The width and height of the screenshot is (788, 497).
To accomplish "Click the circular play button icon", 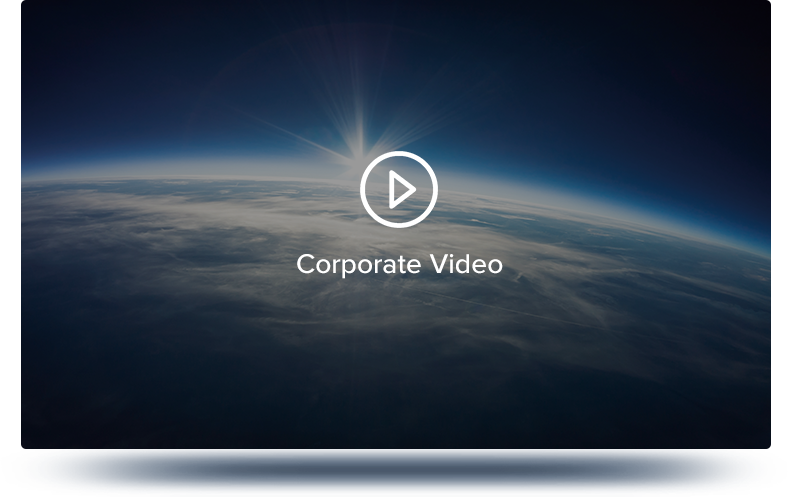I will click(398, 189).
